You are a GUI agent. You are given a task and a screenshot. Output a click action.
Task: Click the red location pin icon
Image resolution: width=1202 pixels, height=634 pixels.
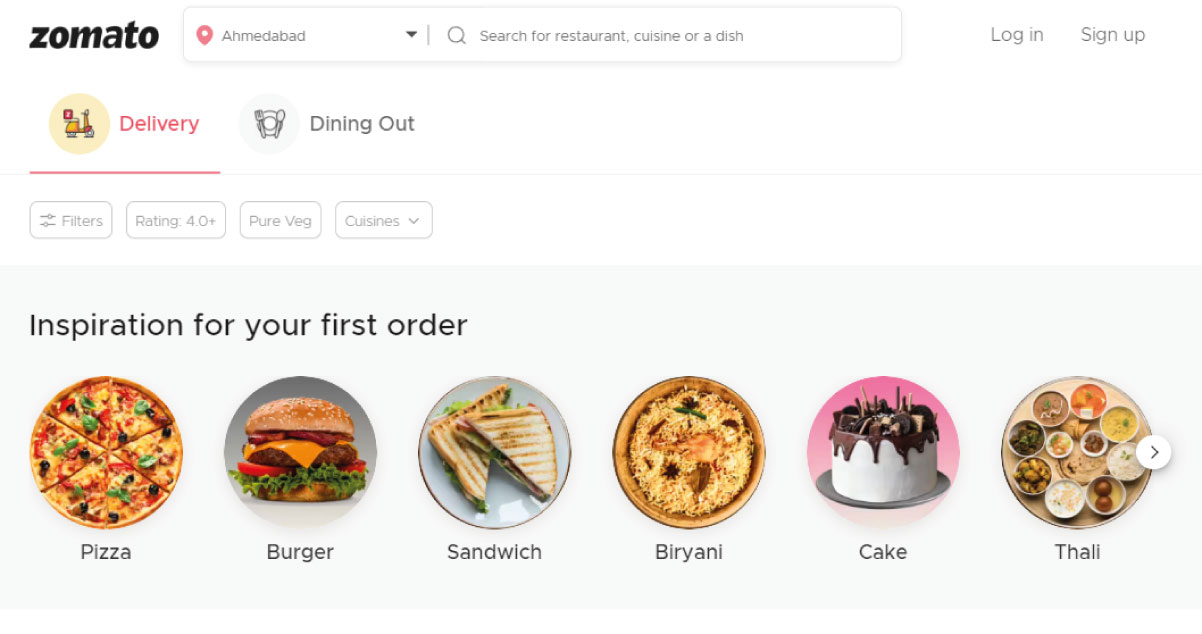click(205, 36)
